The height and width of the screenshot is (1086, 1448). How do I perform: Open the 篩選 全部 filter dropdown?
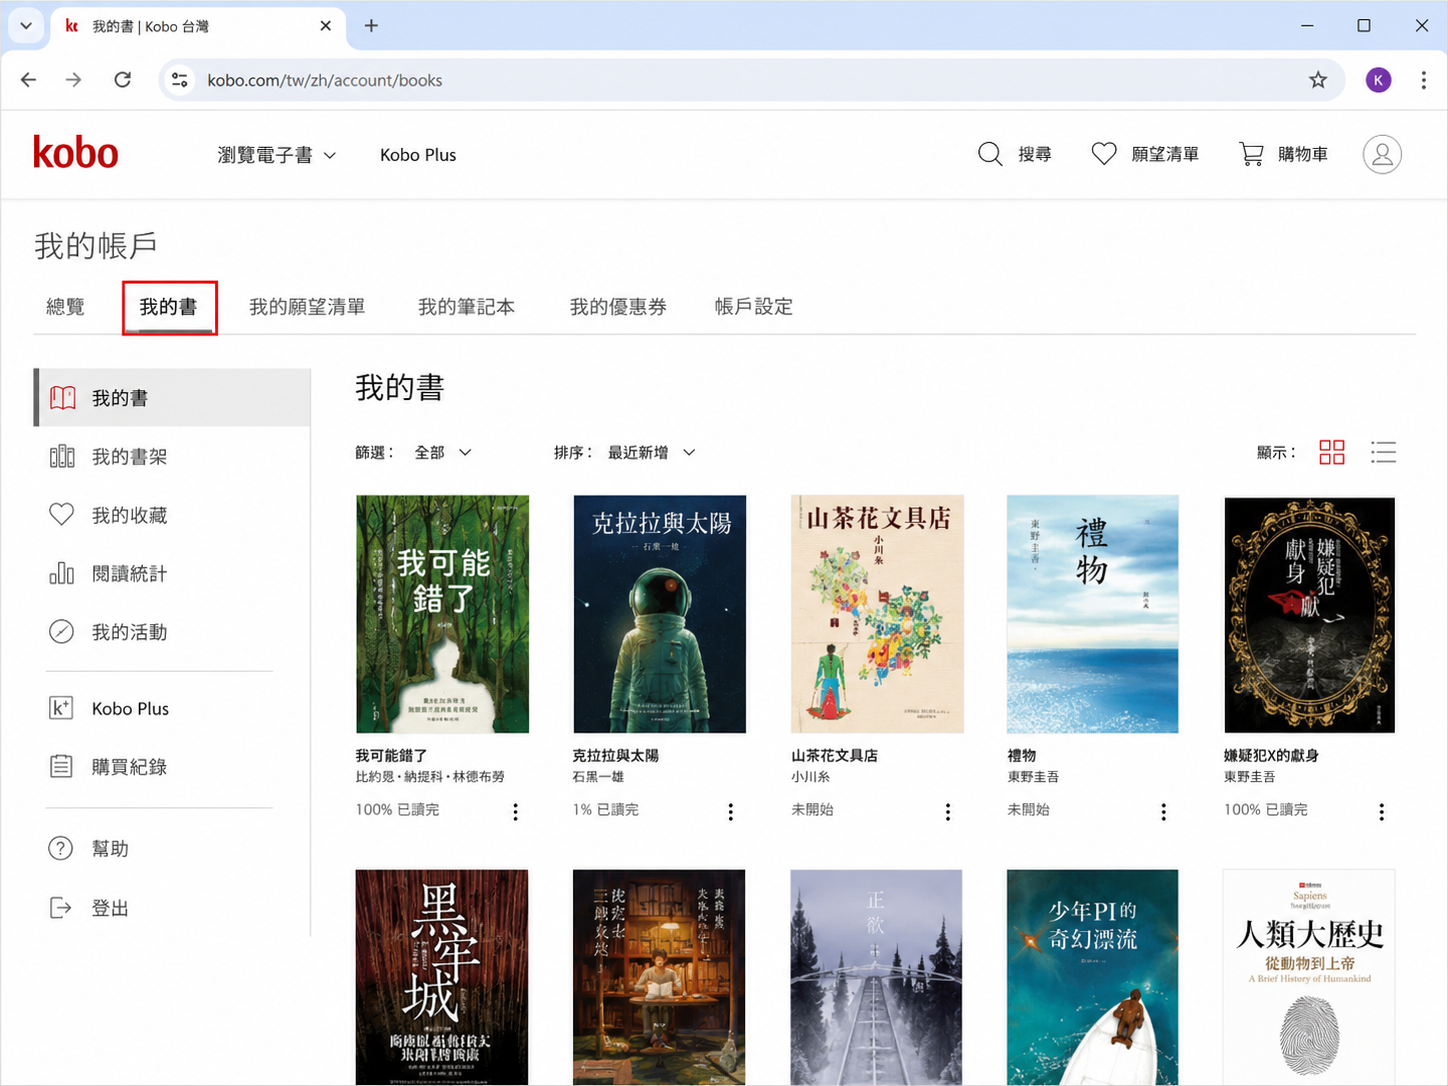coord(443,453)
